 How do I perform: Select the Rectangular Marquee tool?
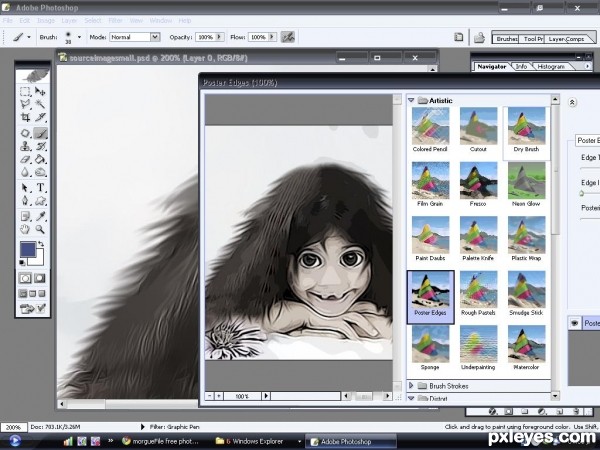[25, 91]
